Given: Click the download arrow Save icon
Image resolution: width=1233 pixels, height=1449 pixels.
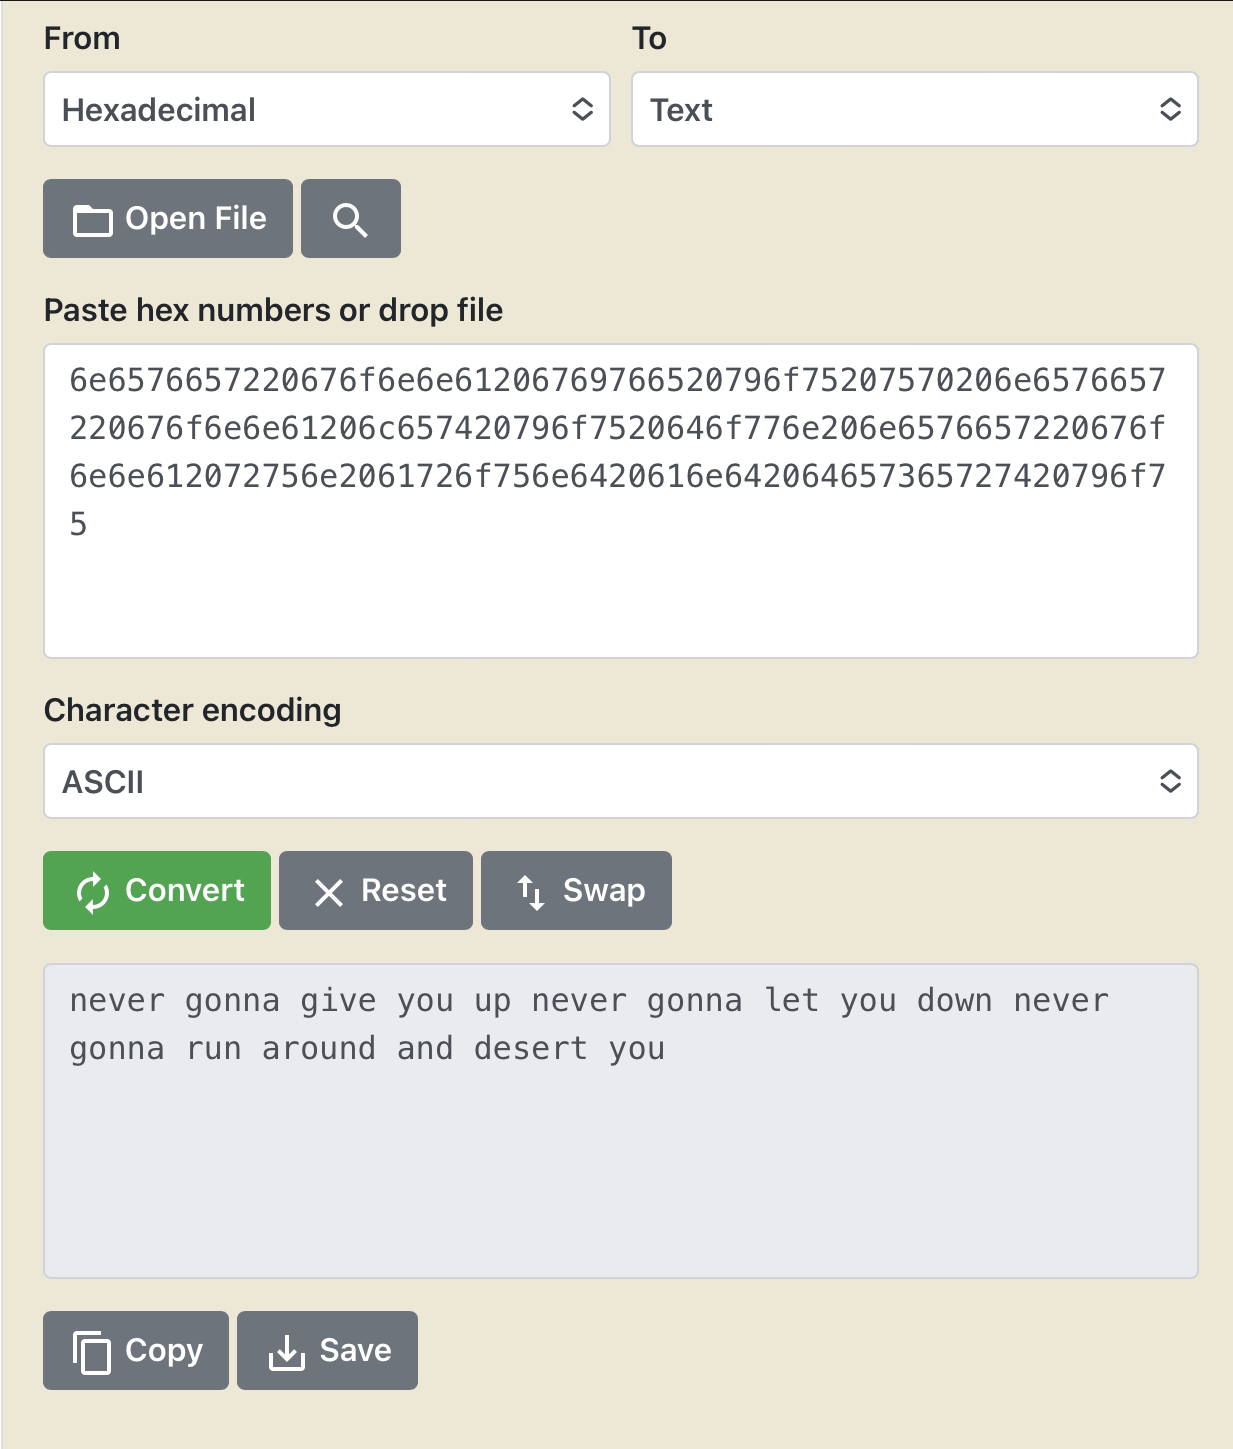Looking at the screenshot, I should tap(287, 1352).
